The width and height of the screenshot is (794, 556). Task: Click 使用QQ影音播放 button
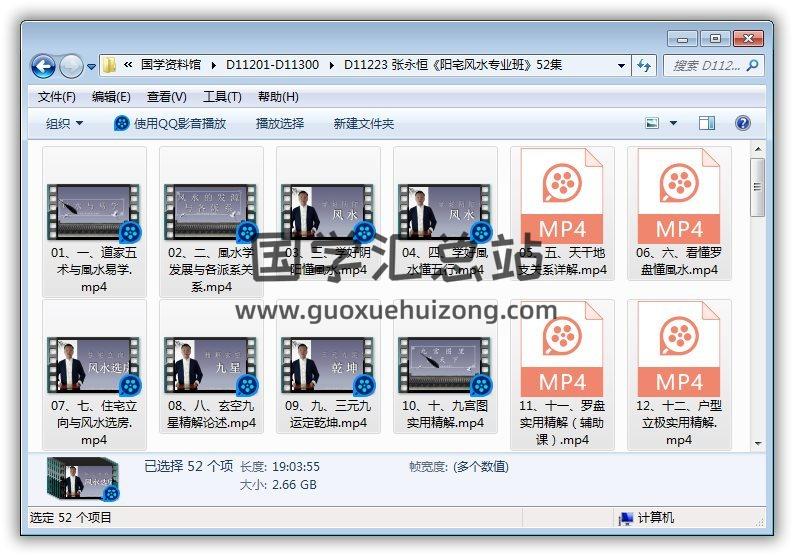click(170, 123)
